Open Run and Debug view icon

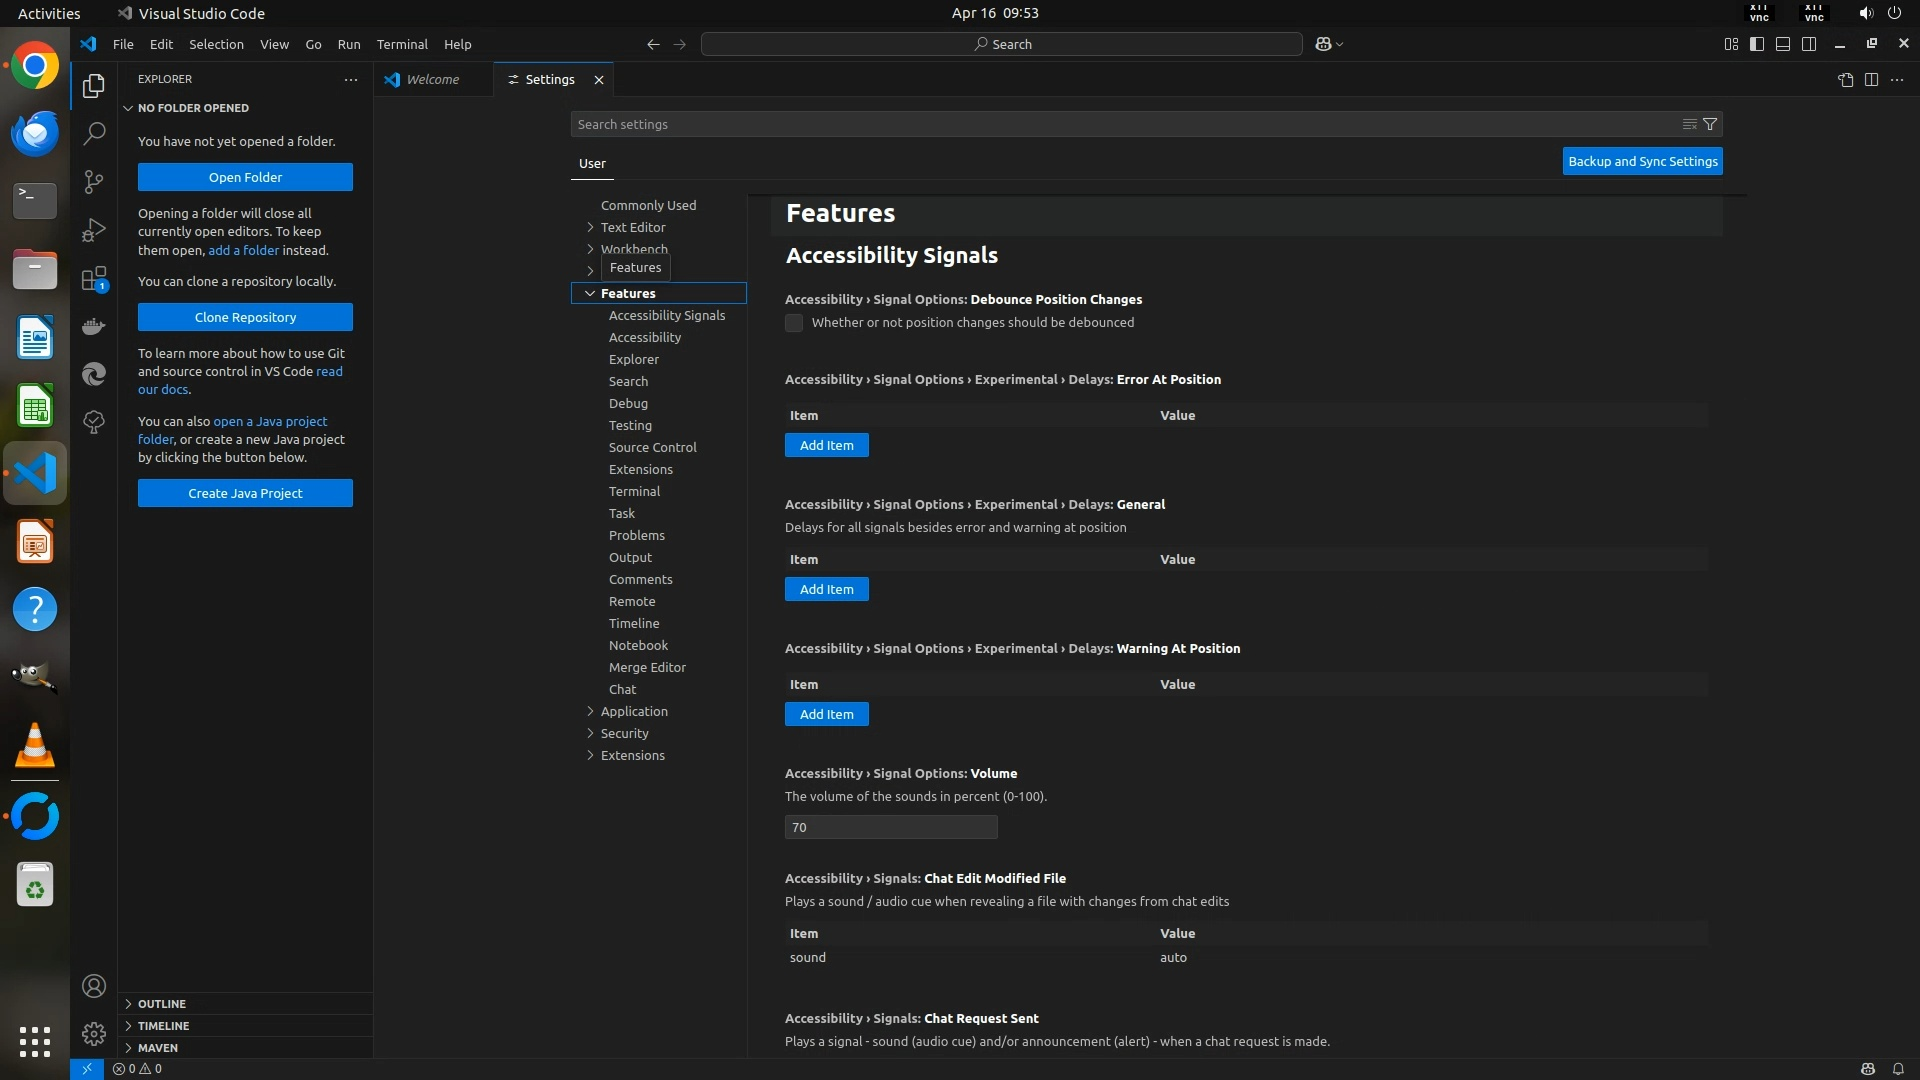[94, 230]
